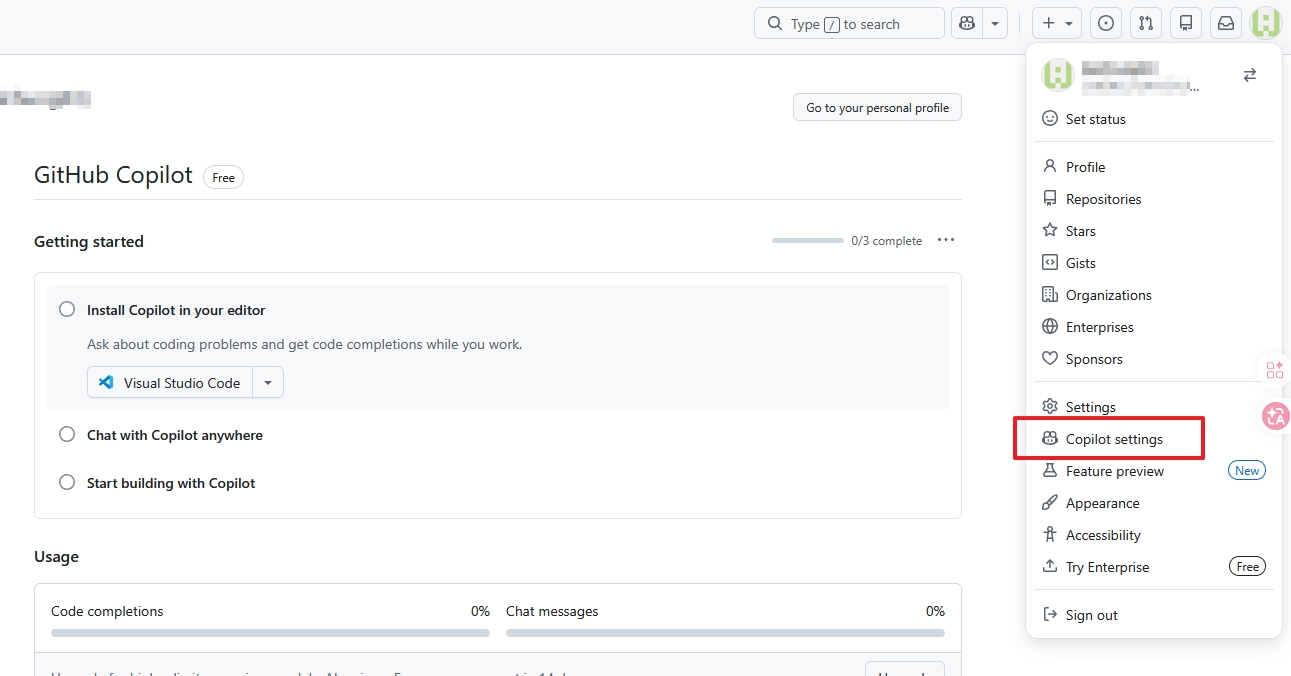Open the Repositories icon in header
This screenshot has width=1291, height=676.
click(x=1186, y=23)
